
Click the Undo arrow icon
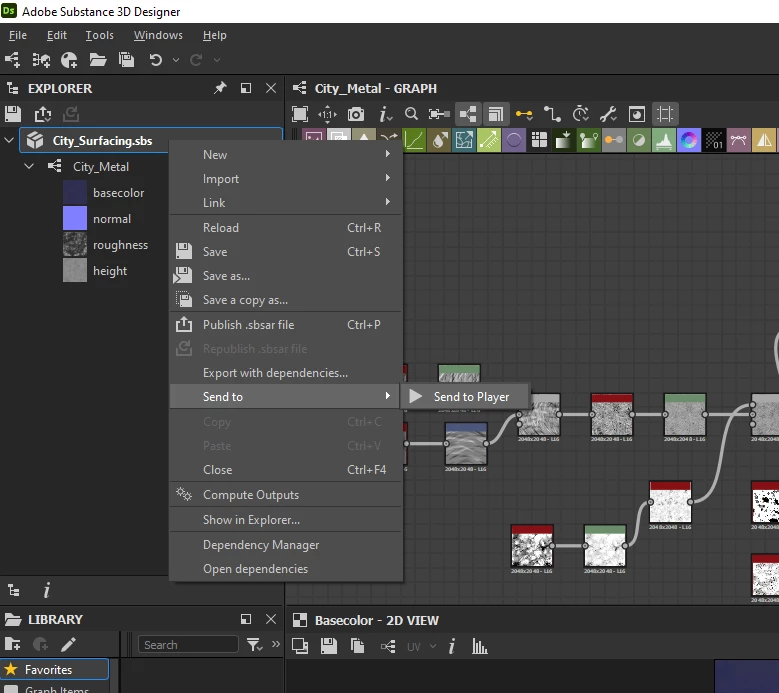tap(156, 60)
